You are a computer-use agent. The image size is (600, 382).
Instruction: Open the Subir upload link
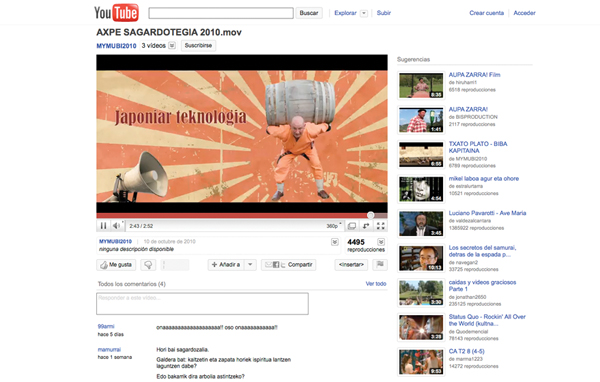click(x=383, y=13)
